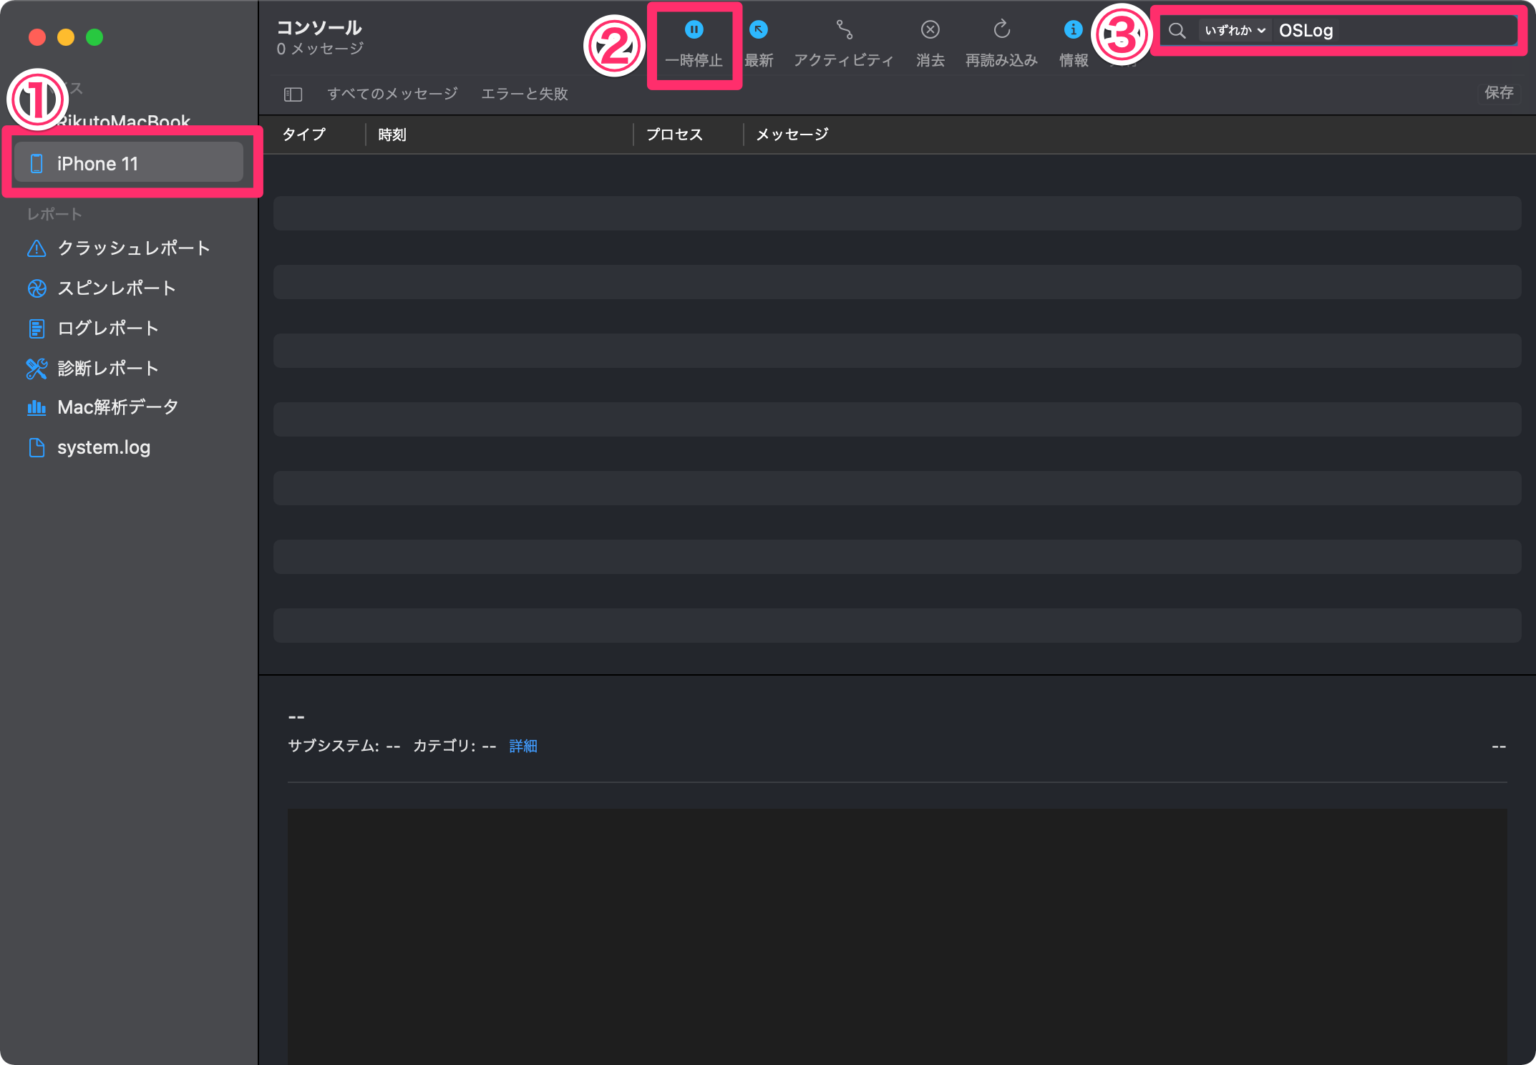
Task: Open スピンレポート from sidebar
Action: [x=117, y=288]
